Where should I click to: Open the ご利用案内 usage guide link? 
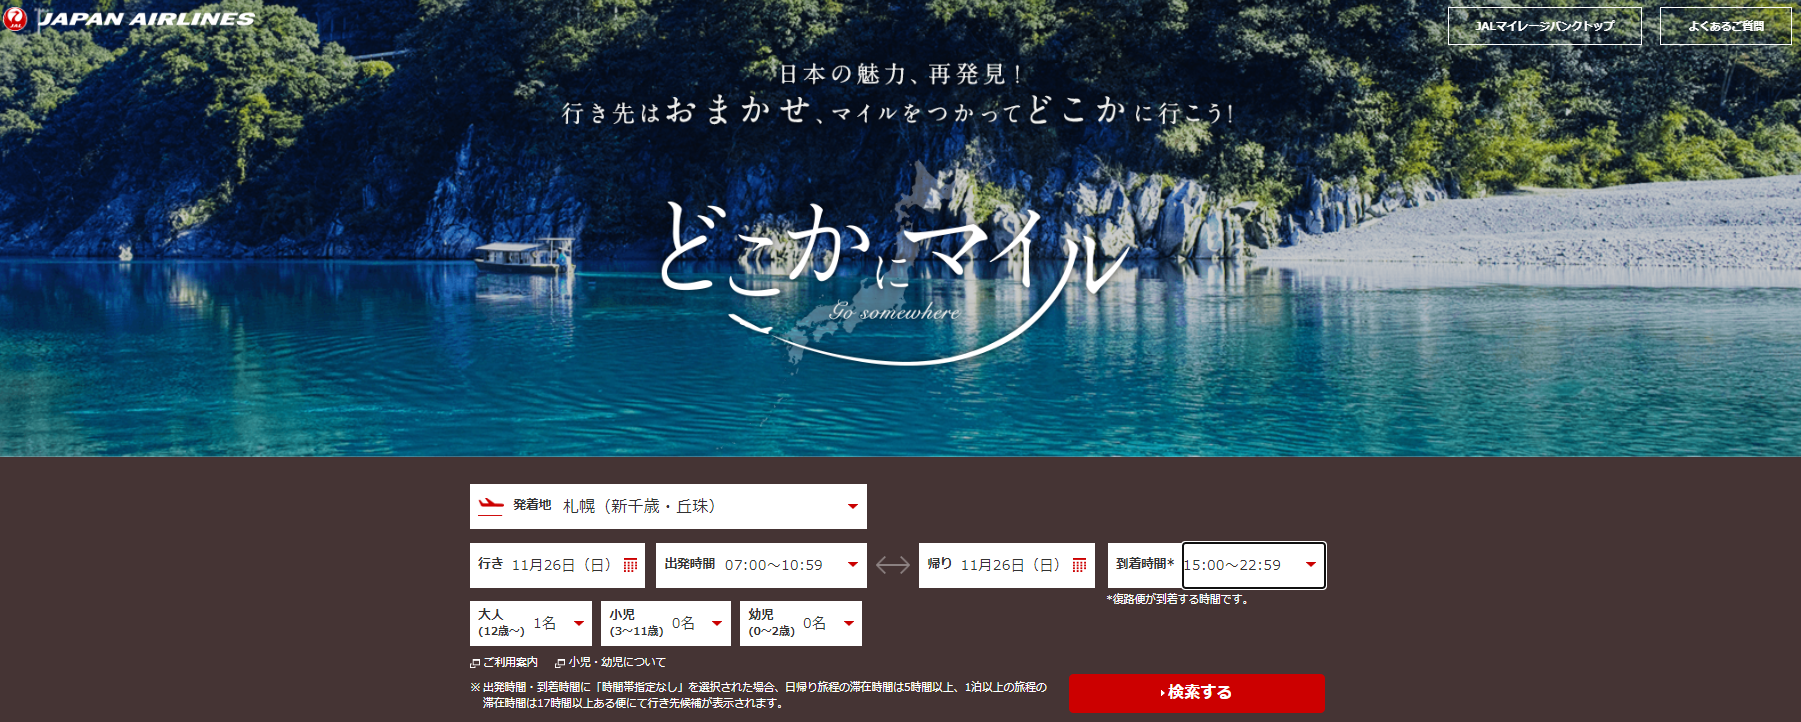pos(510,662)
